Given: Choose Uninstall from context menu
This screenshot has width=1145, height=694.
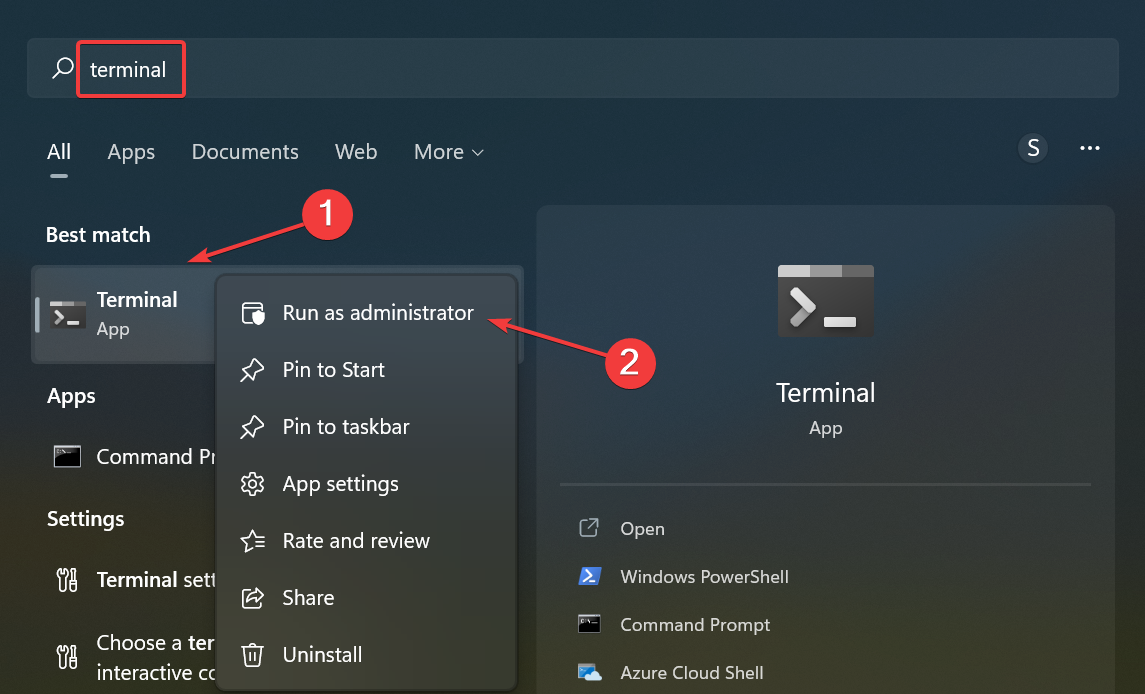Looking at the screenshot, I should [x=367, y=655].
